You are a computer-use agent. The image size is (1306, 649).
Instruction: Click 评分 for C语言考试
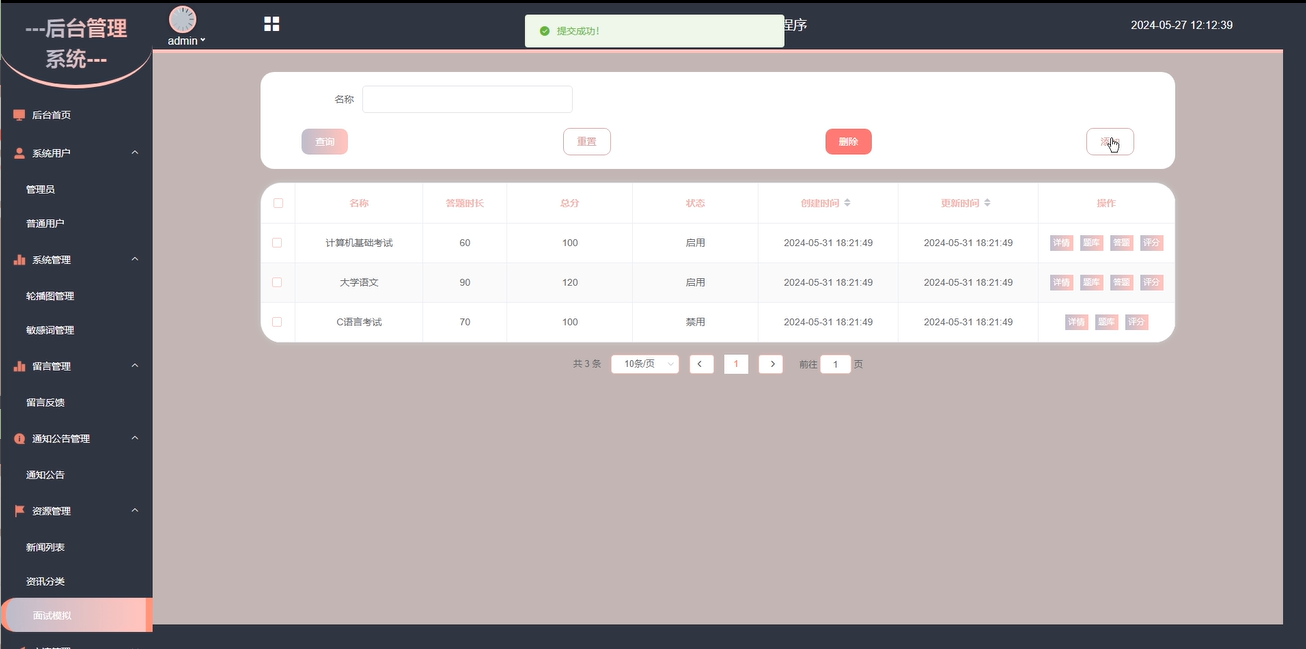(x=1137, y=322)
